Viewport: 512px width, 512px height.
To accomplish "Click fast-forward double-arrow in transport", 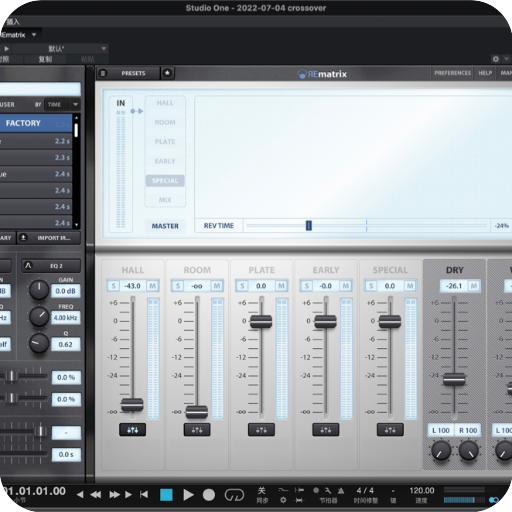I will (114, 495).
